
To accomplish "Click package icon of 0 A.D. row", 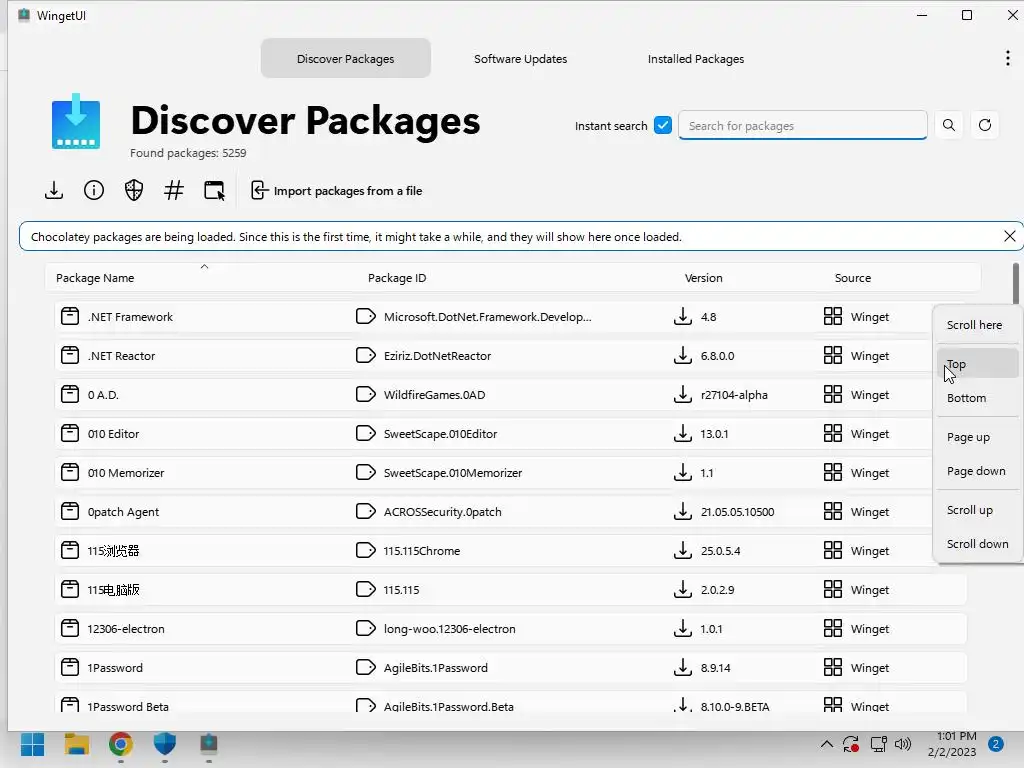I will [70, 394].
